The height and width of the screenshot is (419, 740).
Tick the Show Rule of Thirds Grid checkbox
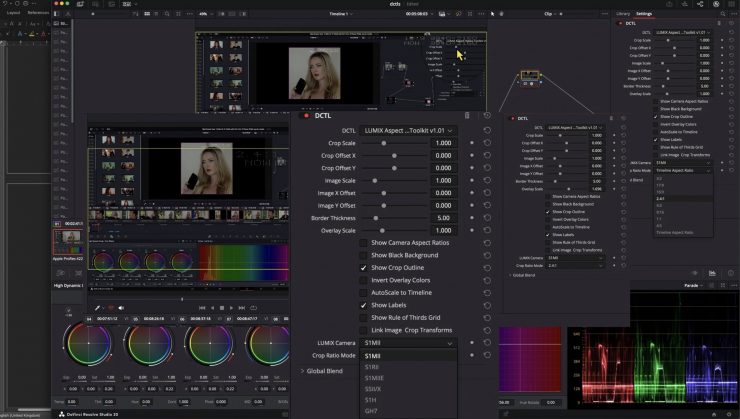(x=364, y=318)
